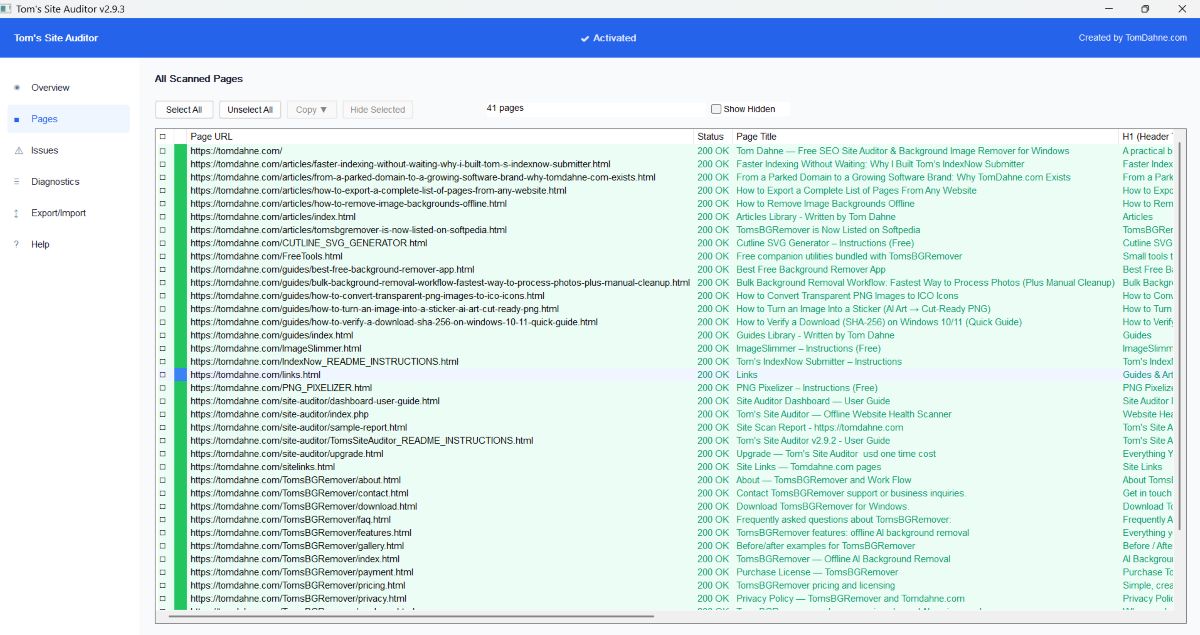Enable the Show Hidden checkbox
Image resolution: width=1200 pixels, height=635 pixels.
coord(716,108)
